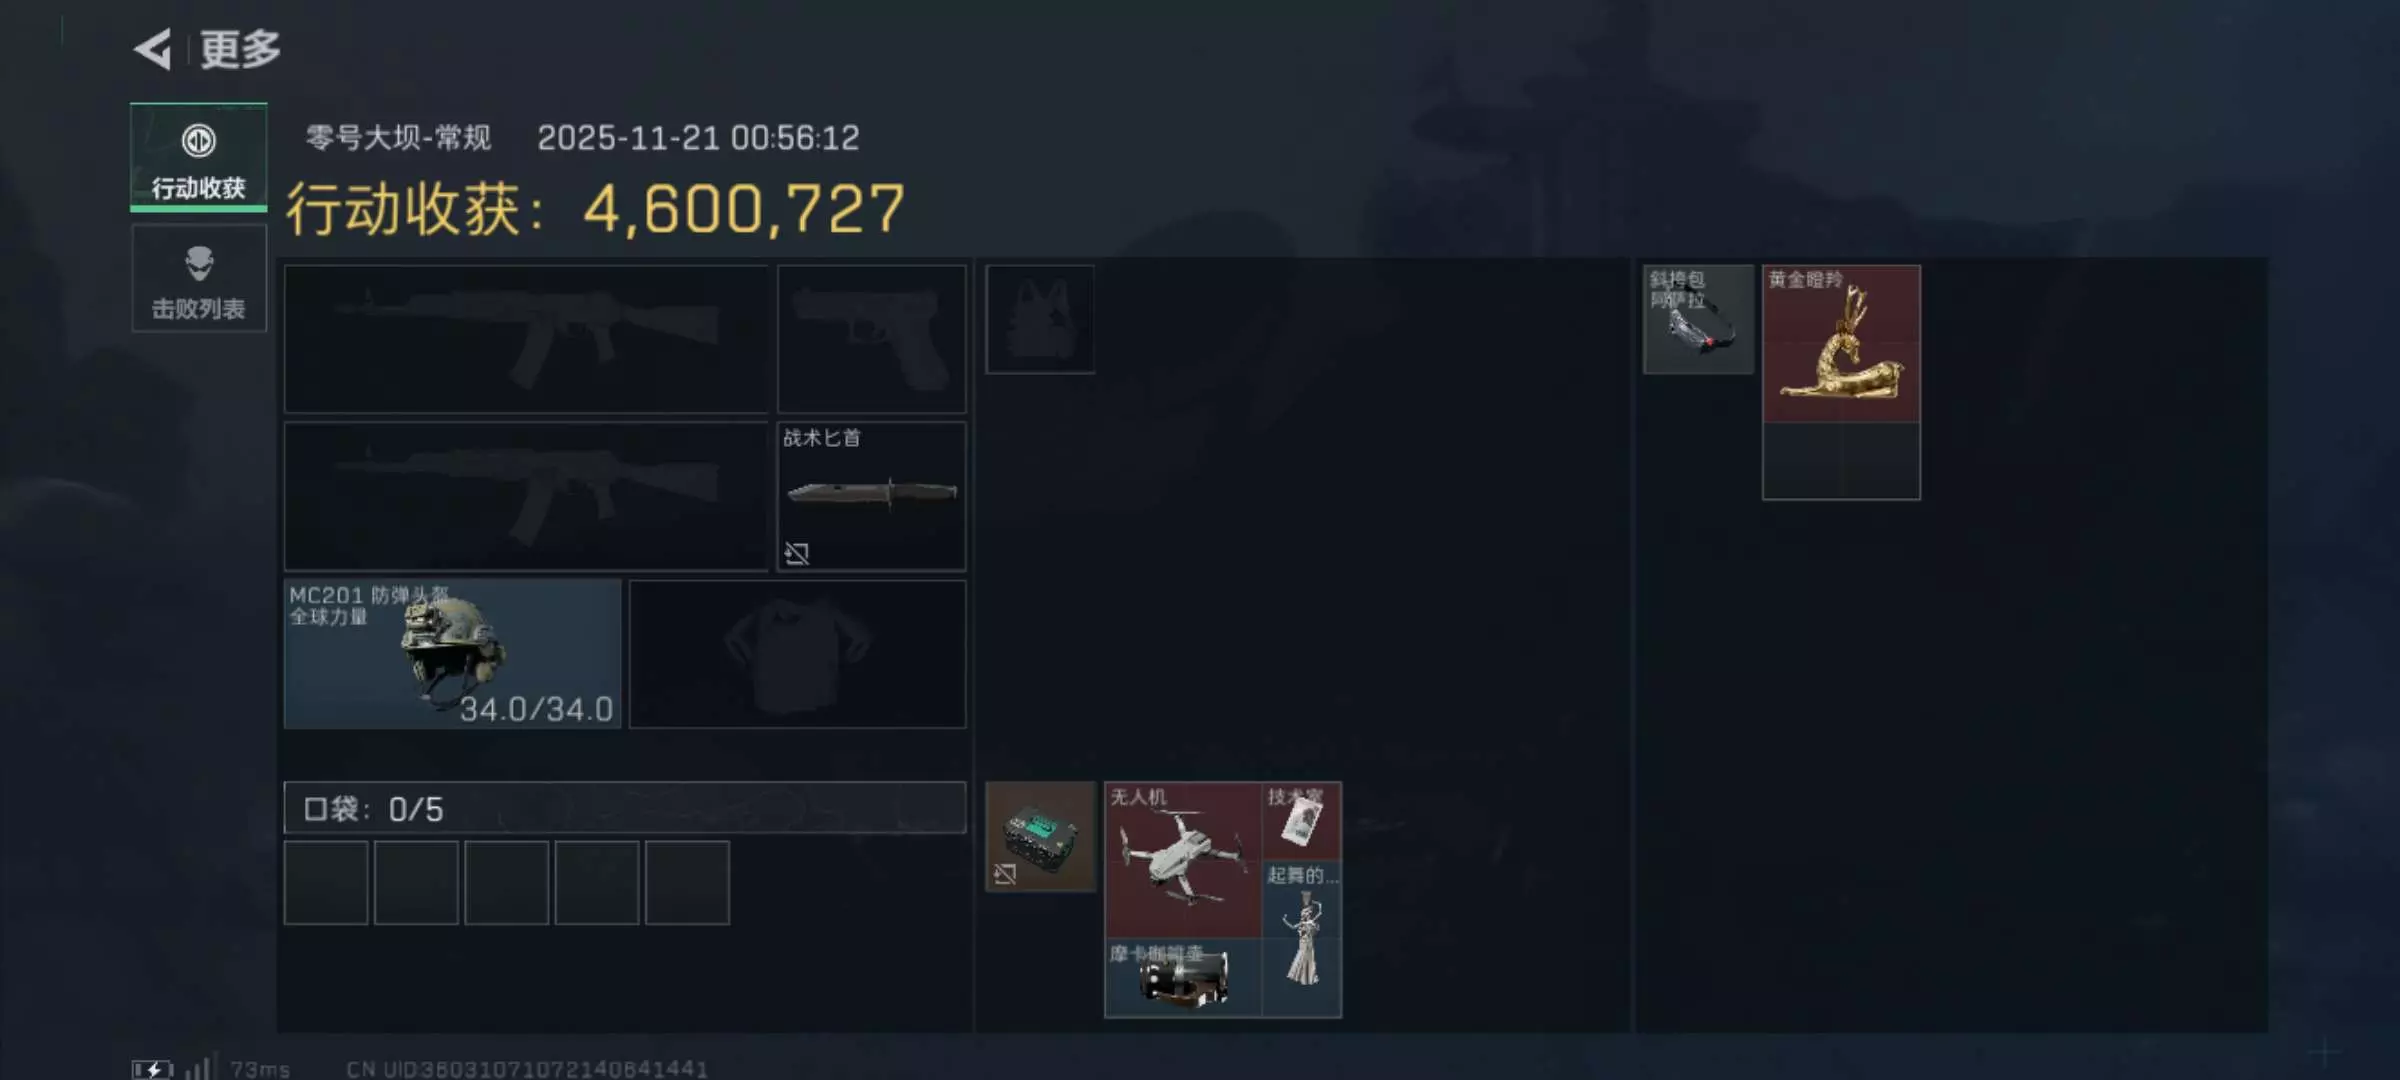Screen dimensions: 2400x1080
Task: Select the empty pistol weapon slot
Action: (x=871, y=338)
